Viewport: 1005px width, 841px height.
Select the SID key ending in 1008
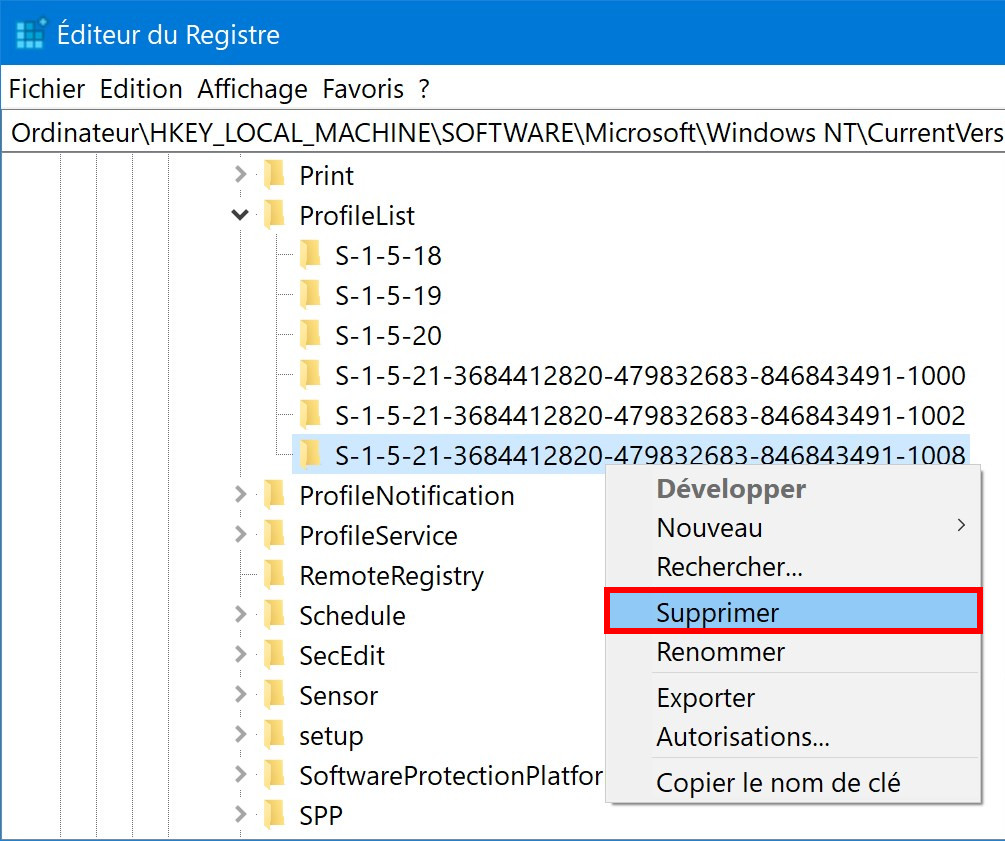pos(650,455)
